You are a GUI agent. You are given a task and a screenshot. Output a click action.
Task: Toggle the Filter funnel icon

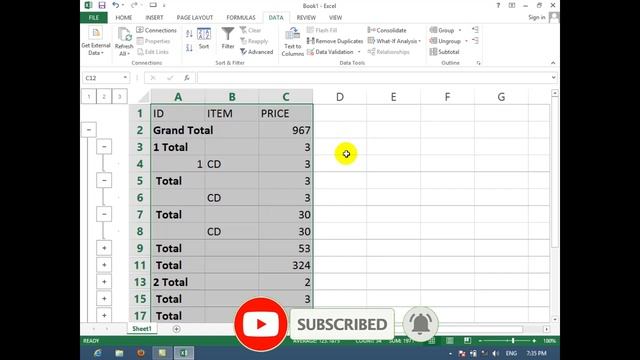228,34
